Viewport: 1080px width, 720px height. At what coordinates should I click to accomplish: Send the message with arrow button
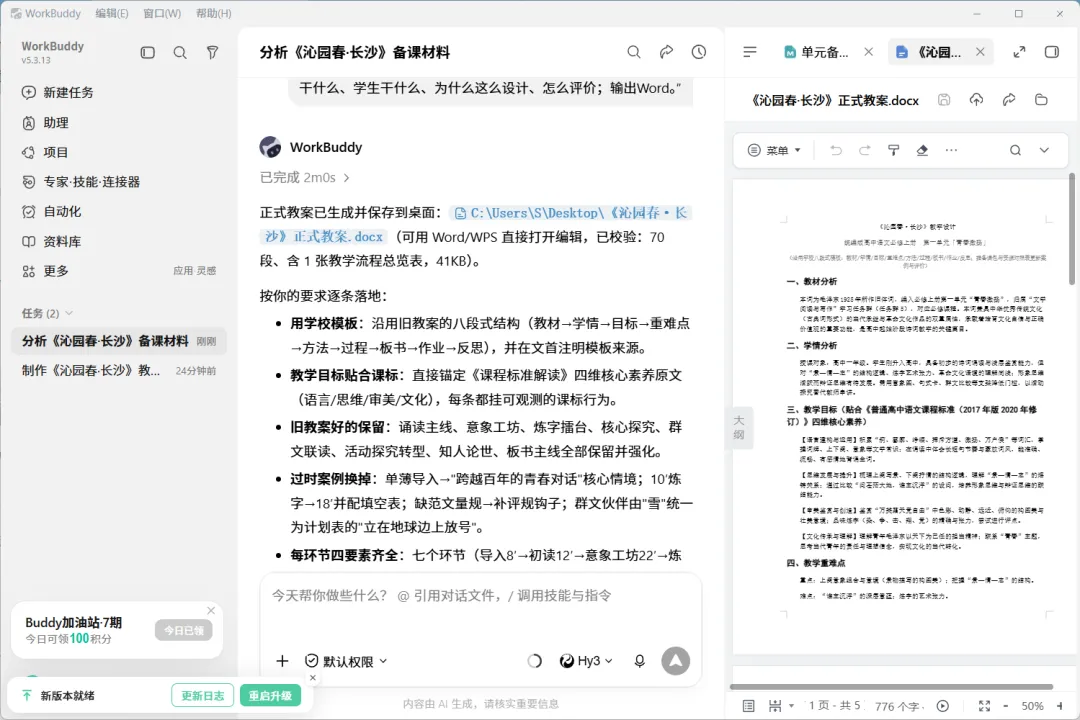676,661
